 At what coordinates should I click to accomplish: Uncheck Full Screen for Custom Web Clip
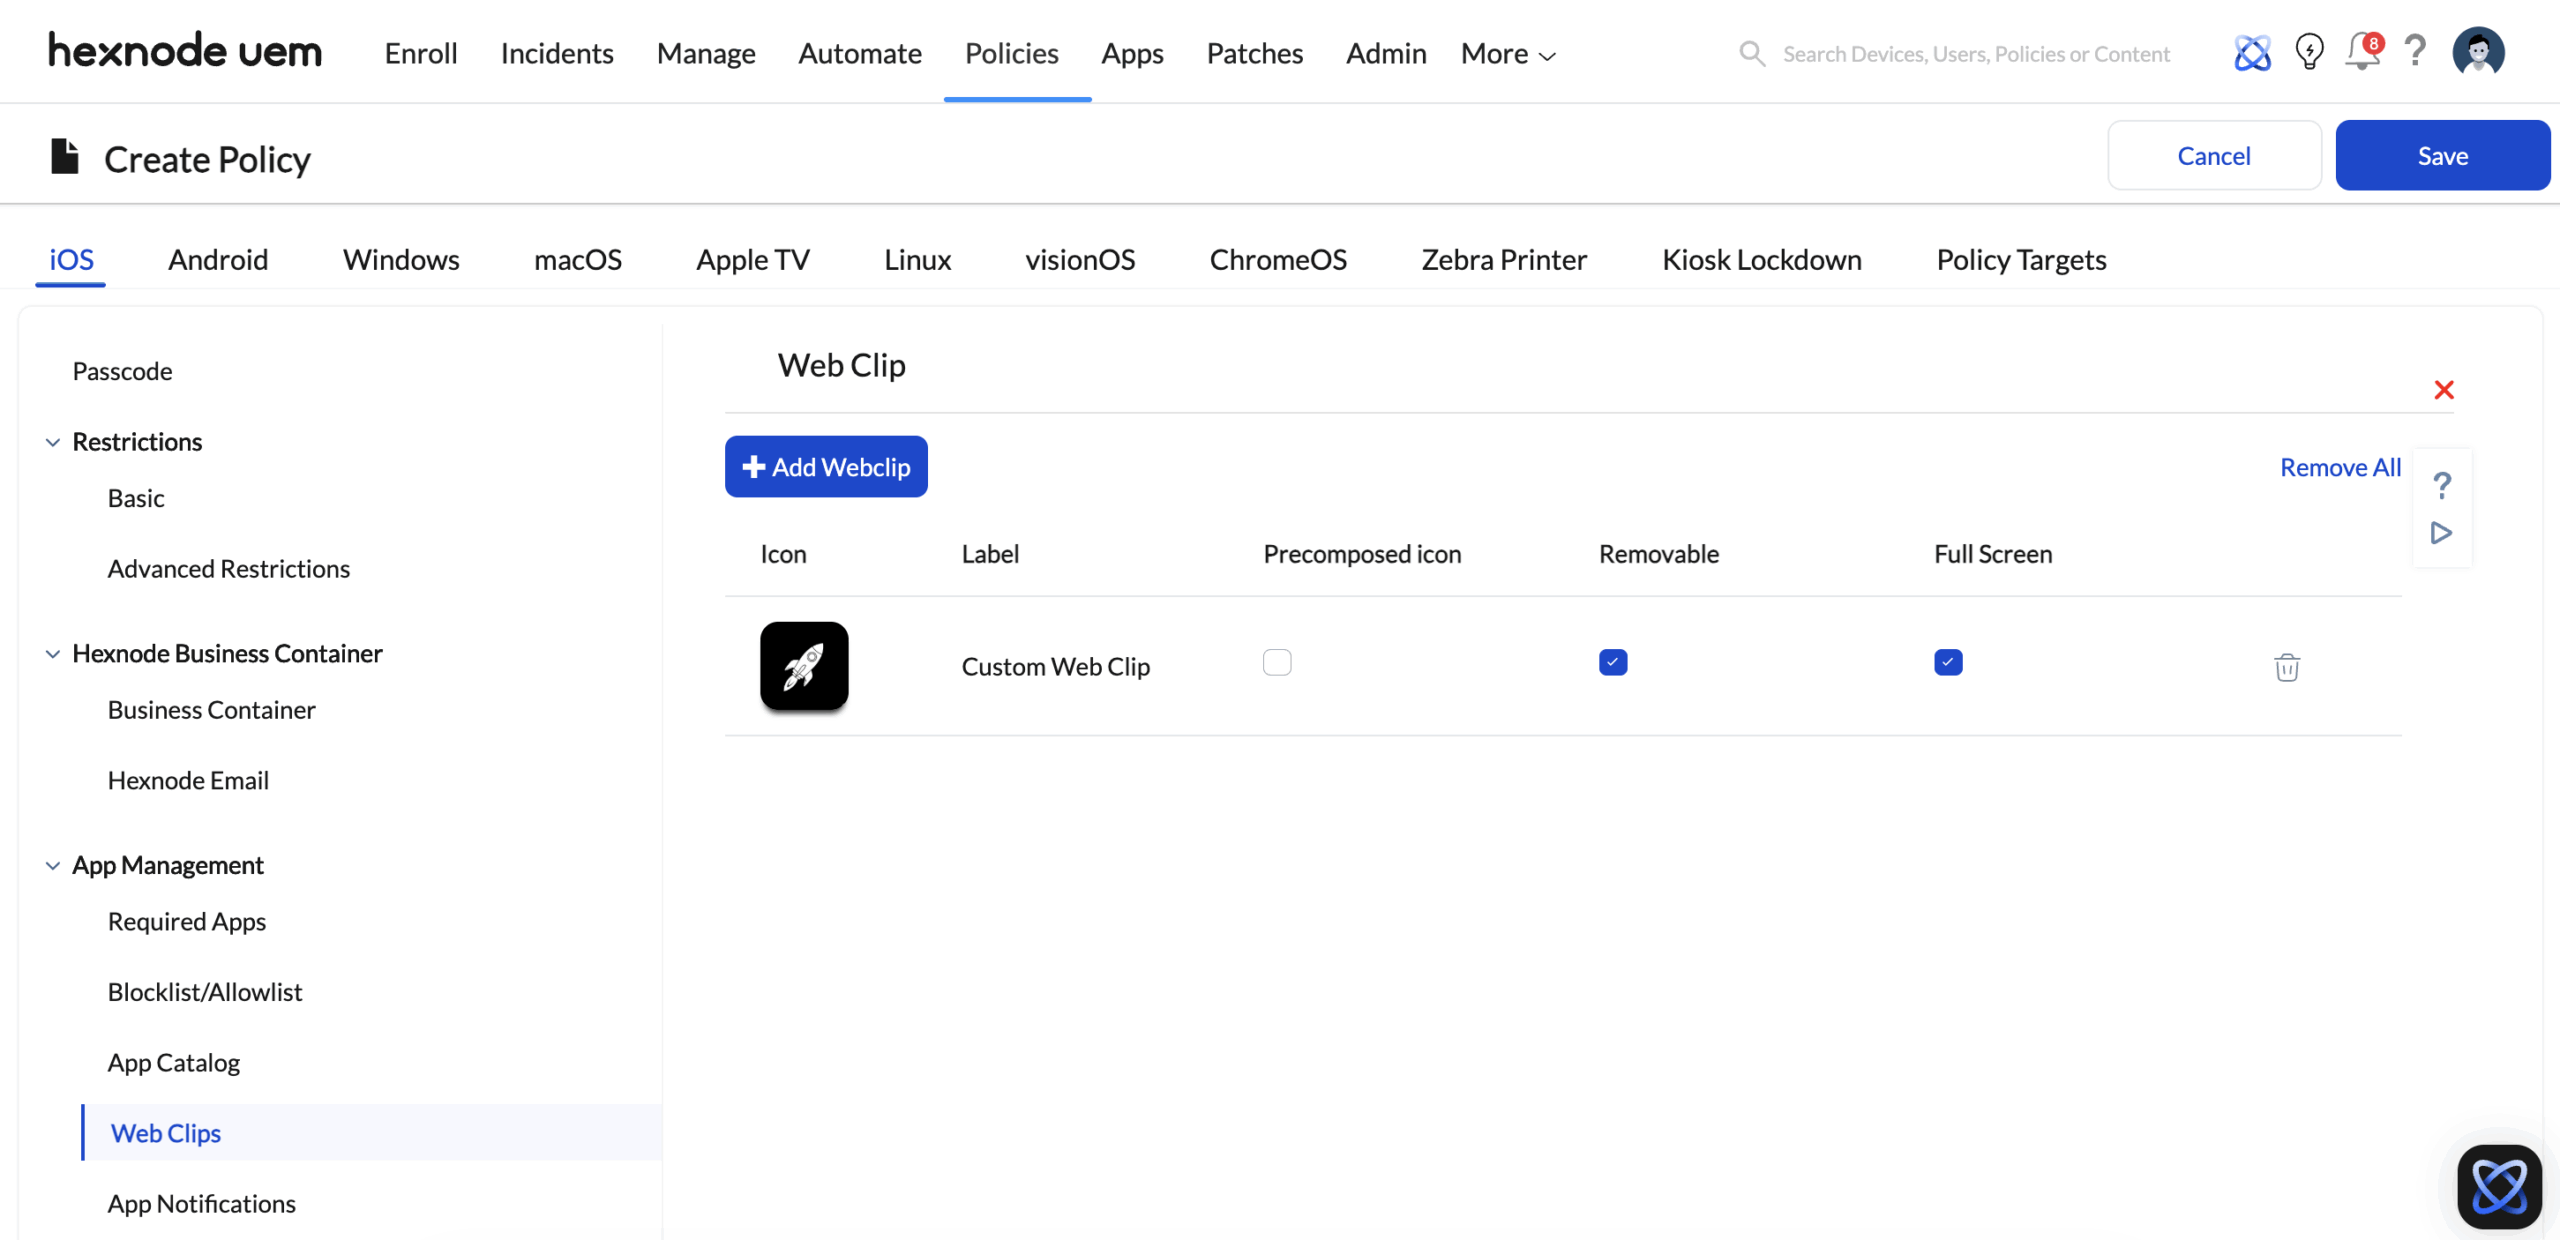tap(1948, 663)
